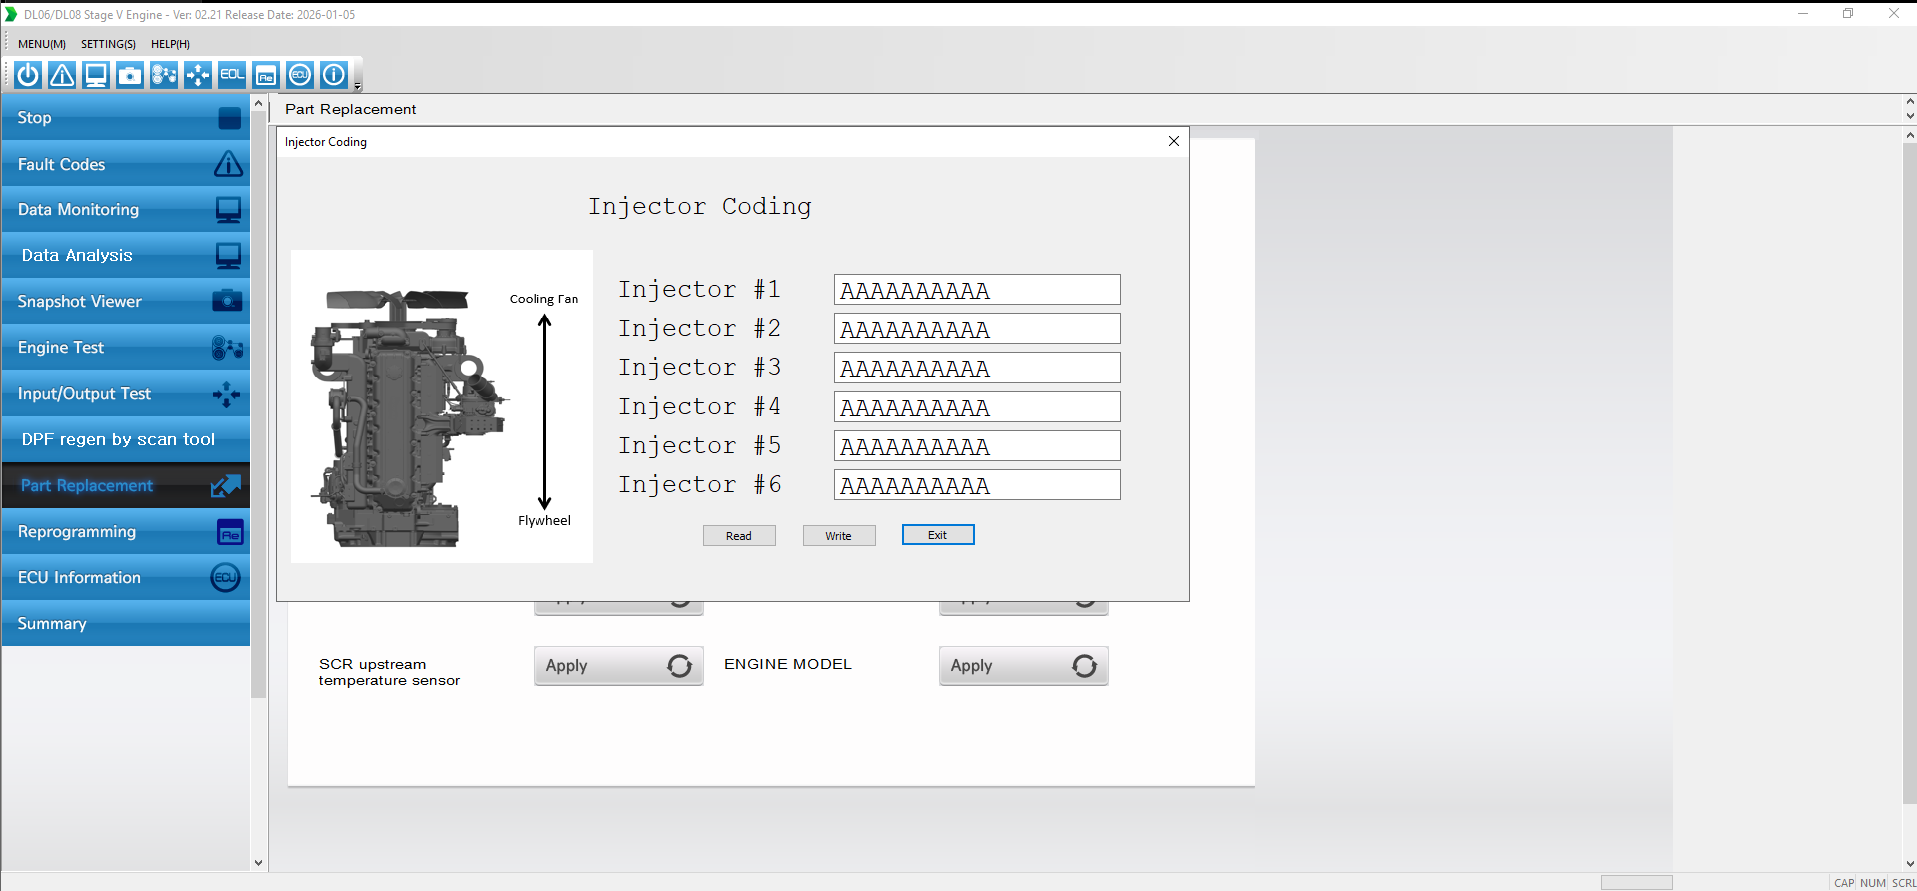Open DPF regen by scan tool
Viewport: 1917px width, 891px height.
(x=126, y=440)
